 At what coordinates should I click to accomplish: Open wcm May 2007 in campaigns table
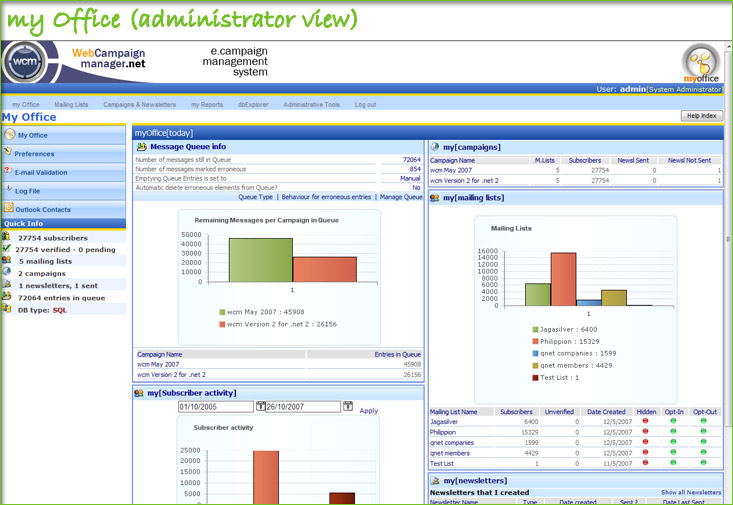coord(451,170)
